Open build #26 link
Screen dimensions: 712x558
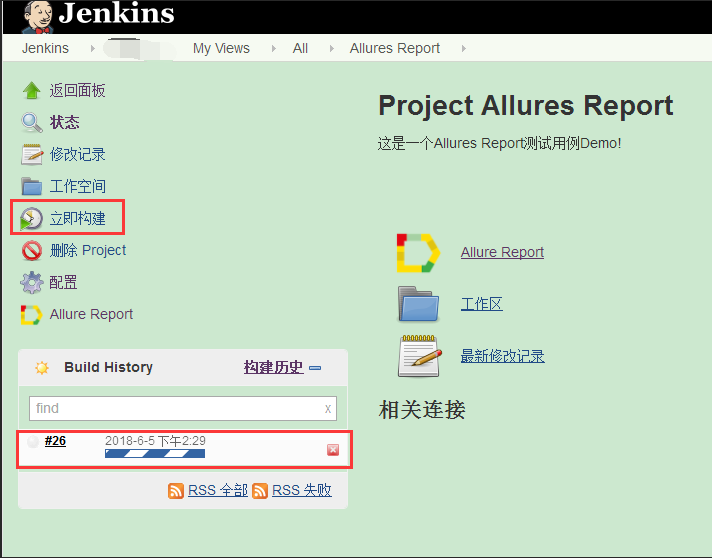[x=55, y=441]
